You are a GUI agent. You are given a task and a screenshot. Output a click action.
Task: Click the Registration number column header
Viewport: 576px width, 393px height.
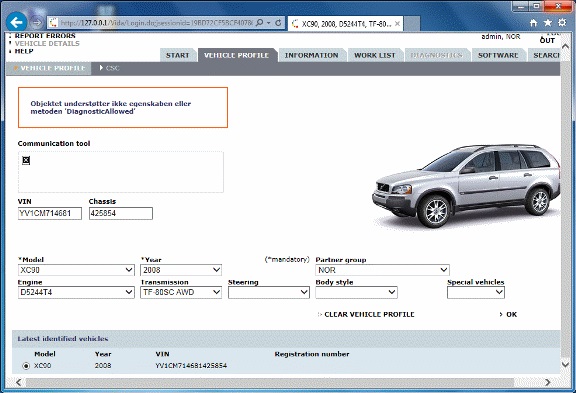pos(312,354)
